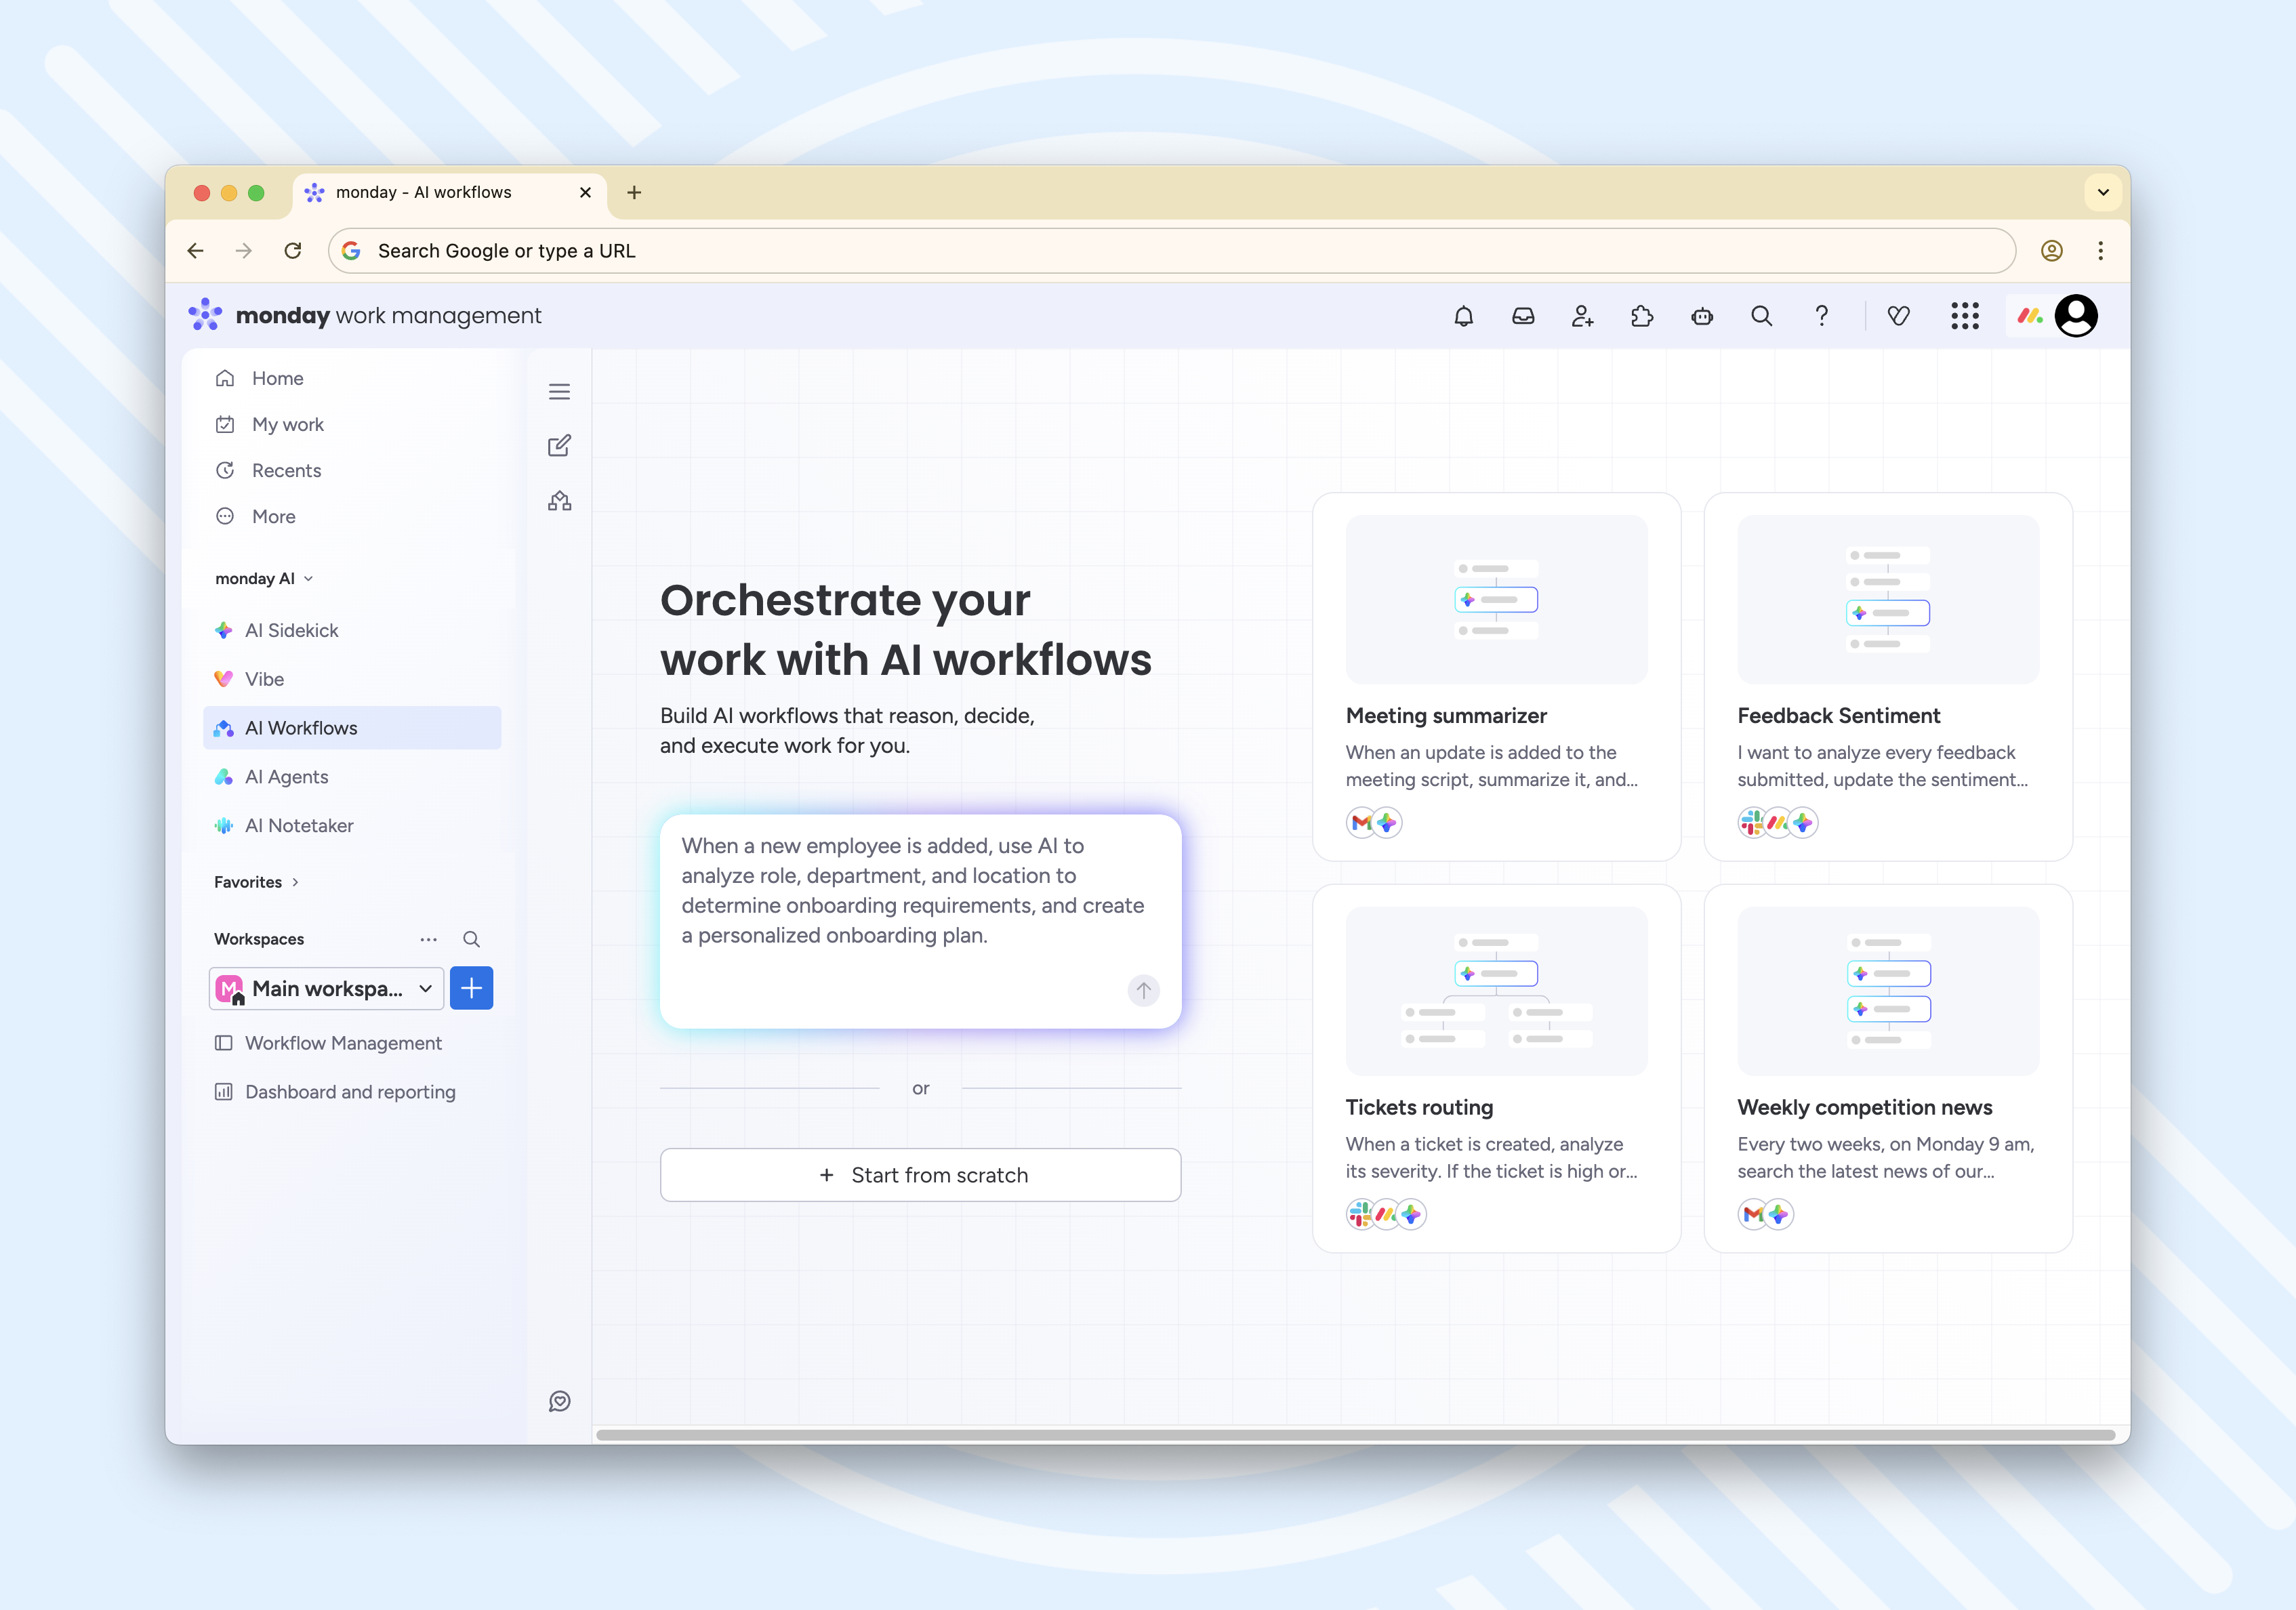Viewport: 2296px width, 1610px height.
Task: Open the AI assistant robot icon
Action: [1702, 315]
